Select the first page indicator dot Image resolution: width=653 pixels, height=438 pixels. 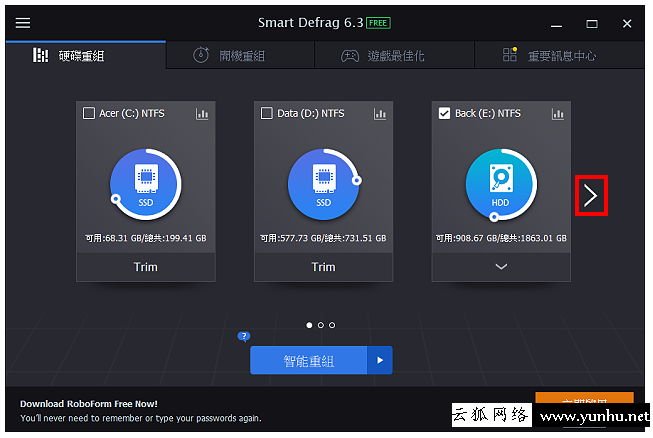click(x=309, y=325)
